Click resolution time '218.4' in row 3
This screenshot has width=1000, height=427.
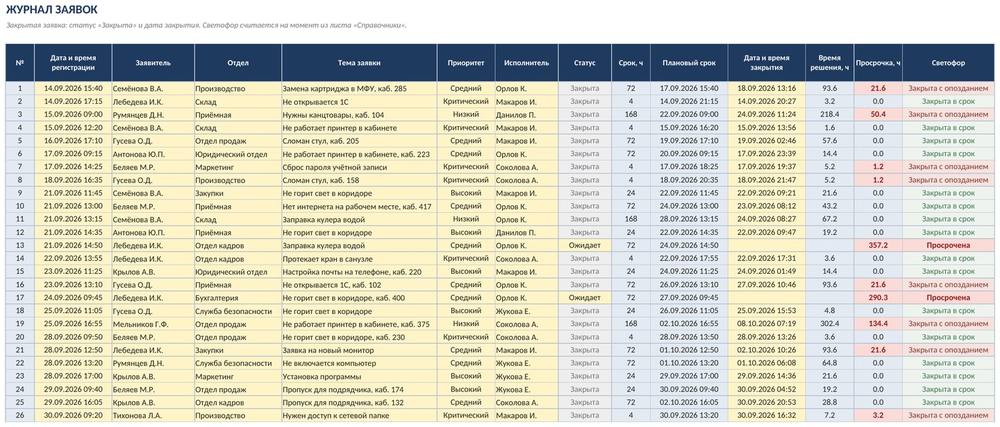(830, 115)
